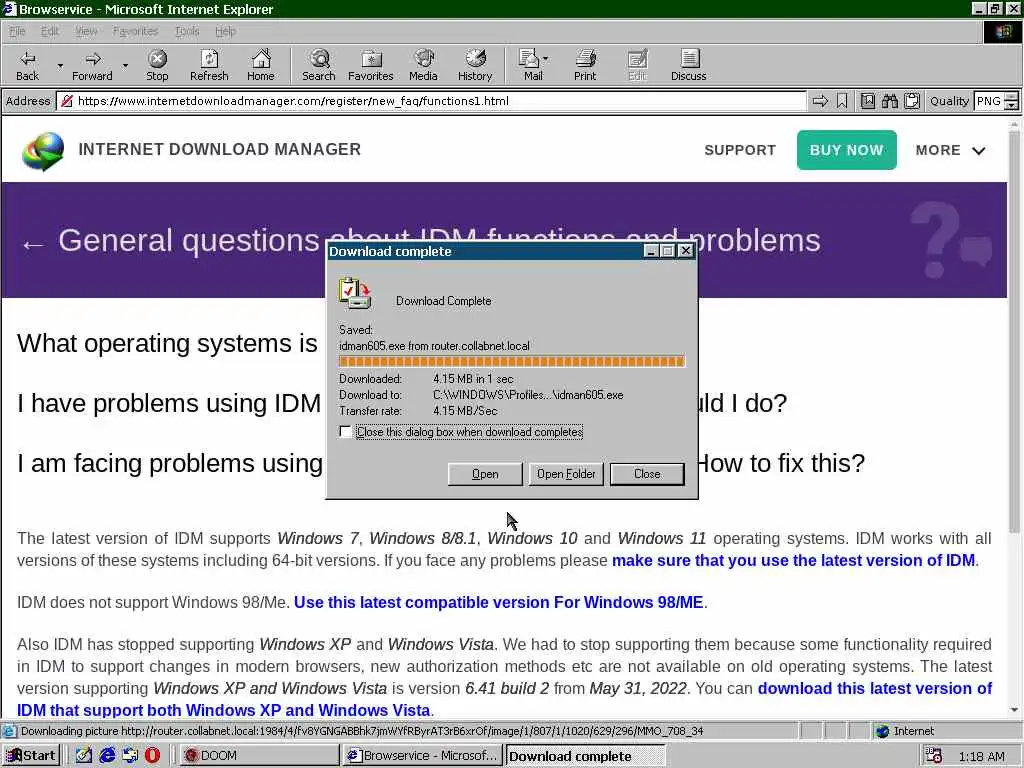Click the bookmark ribbon icon beside address bar
The height and width of the screenshot is (768, 1024).
[842, 101]
